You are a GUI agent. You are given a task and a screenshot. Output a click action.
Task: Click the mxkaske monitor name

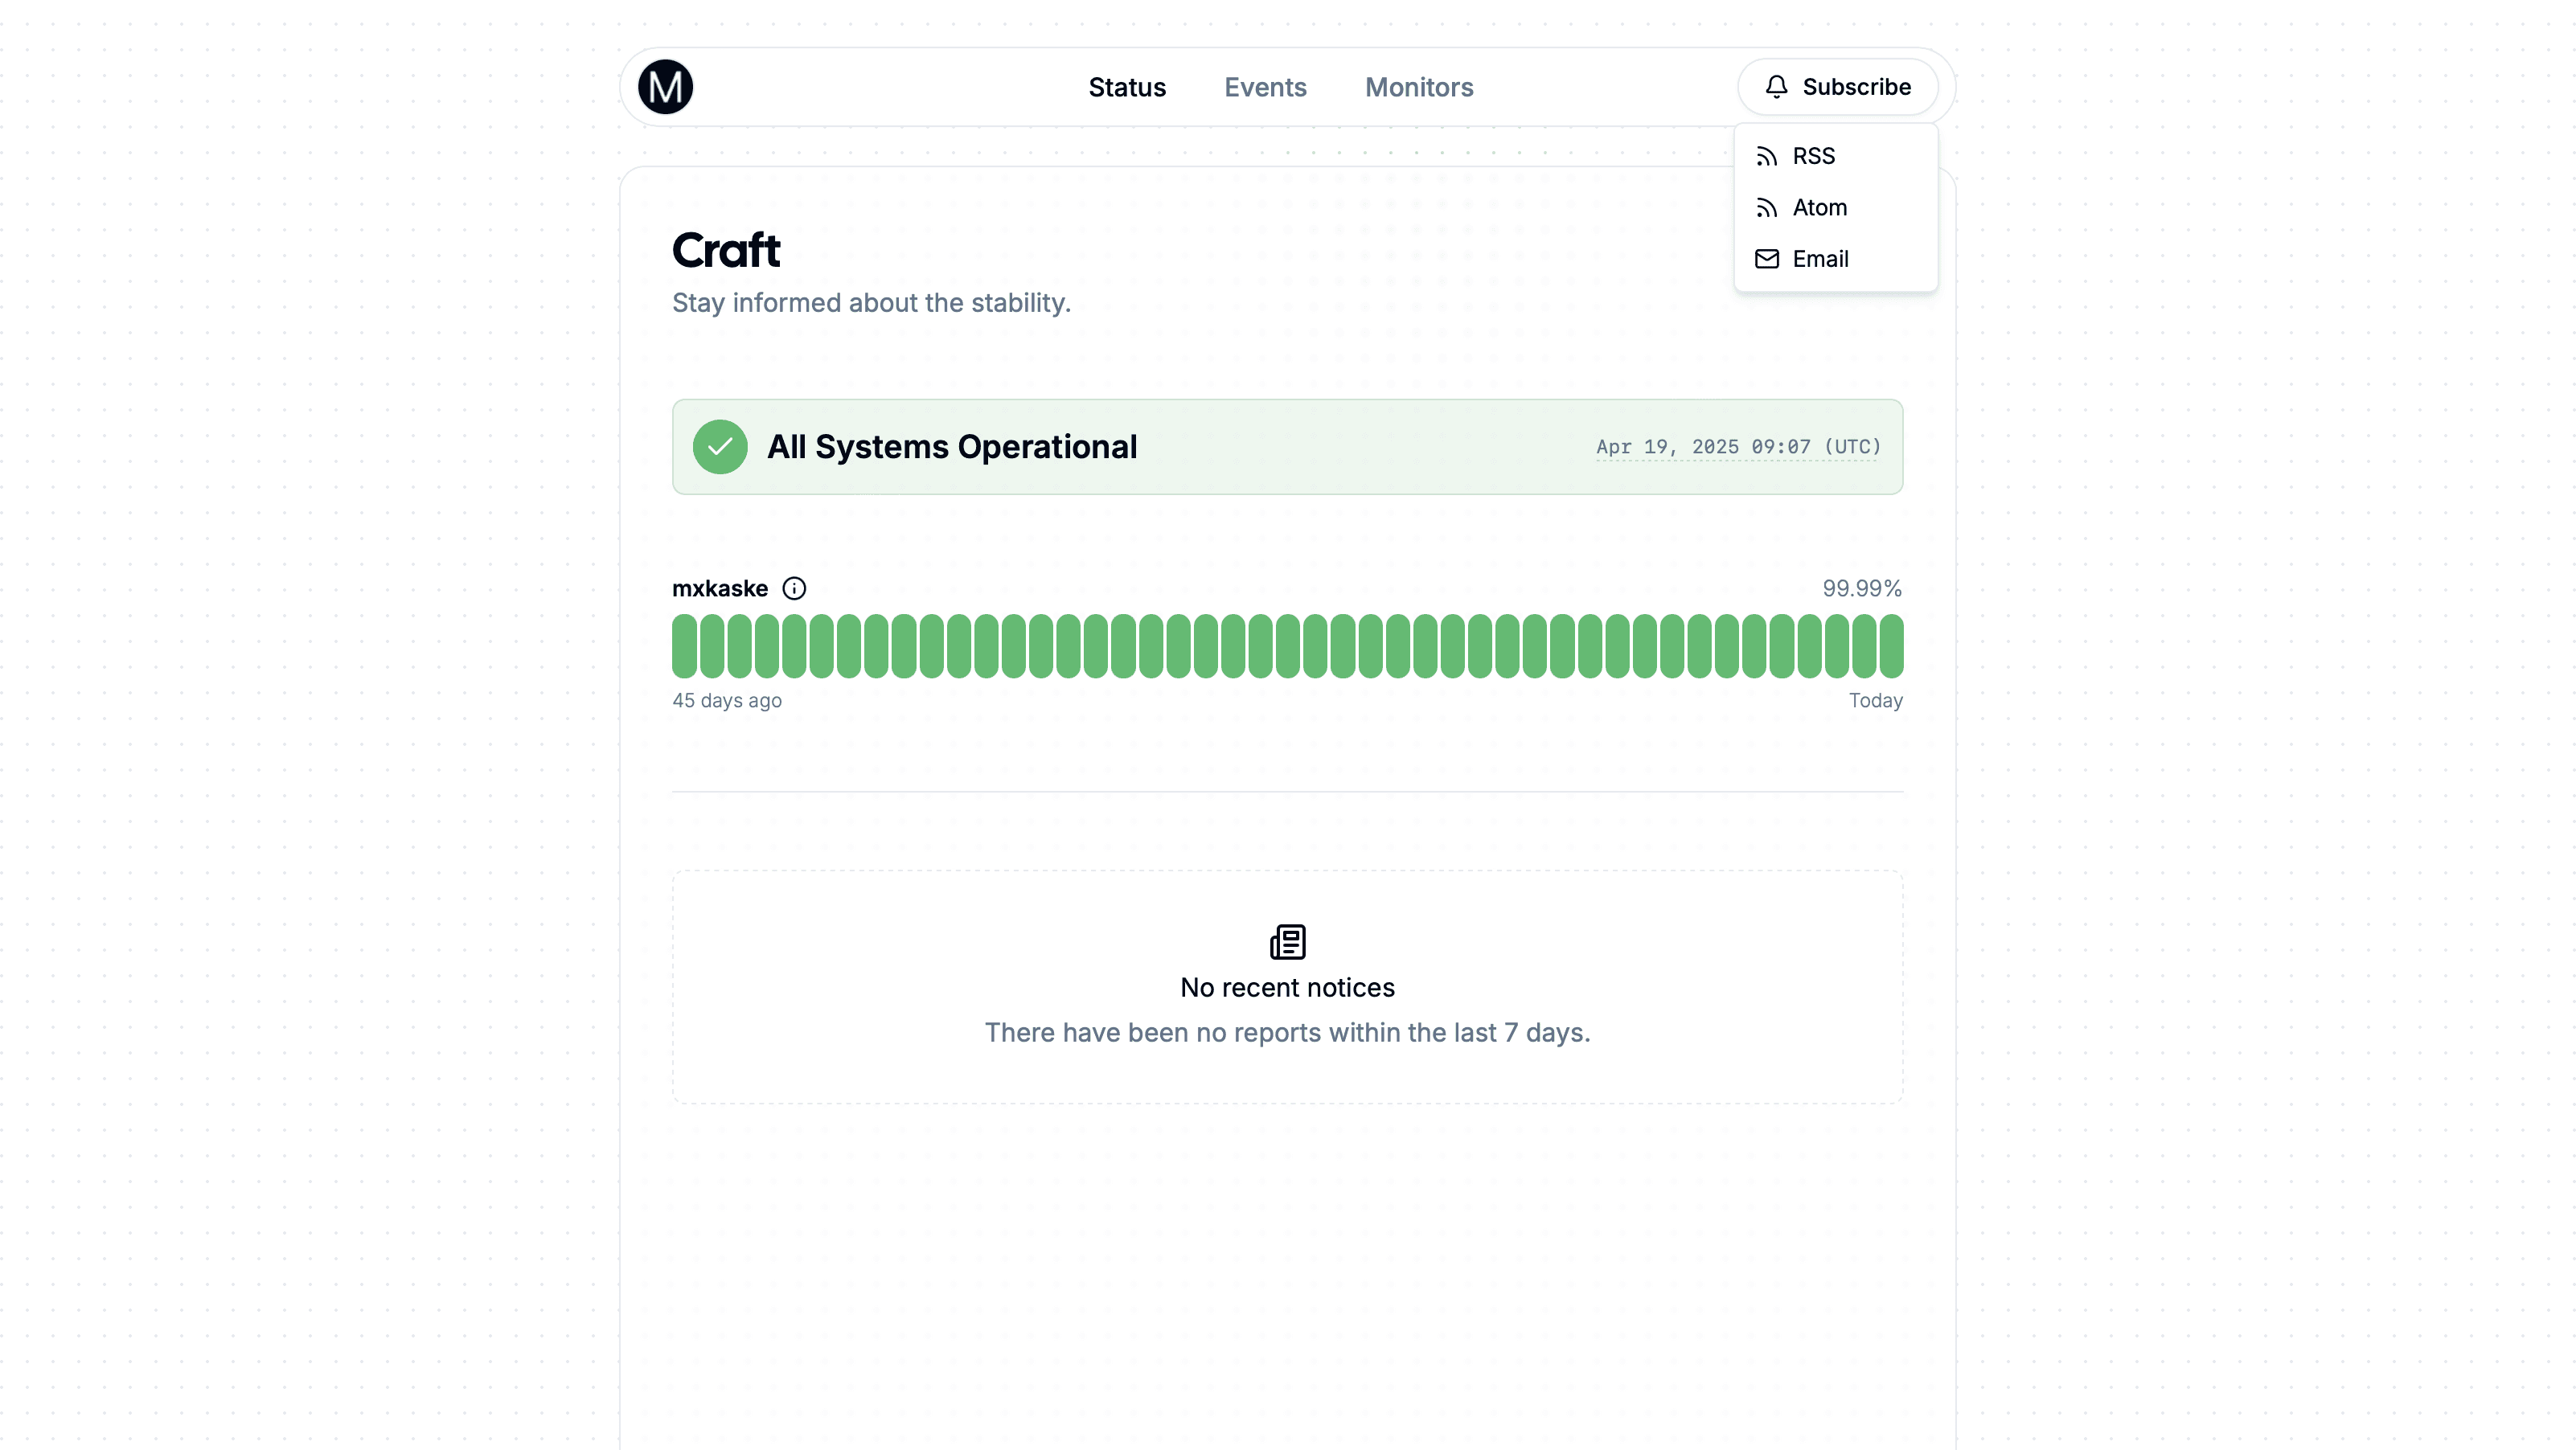[x=720, y=588]
